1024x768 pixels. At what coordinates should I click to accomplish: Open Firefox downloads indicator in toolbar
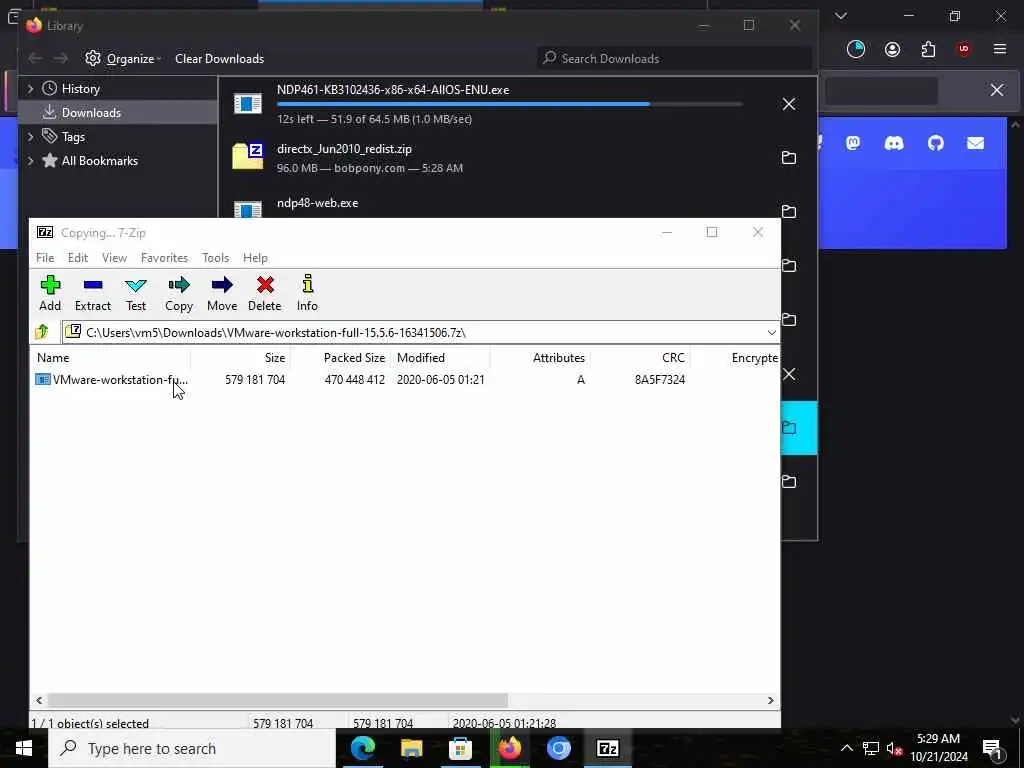point(856,49)
